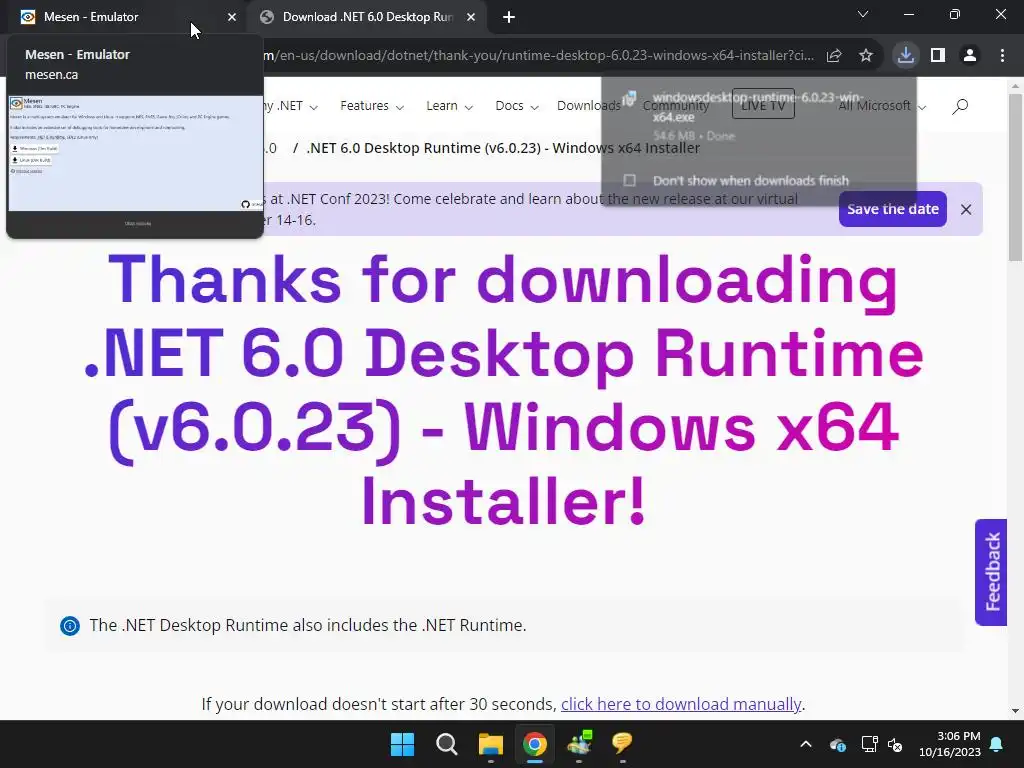Open File Explorer from the taskbar
Image resolution: width=1024 pixels, height=768 pixels.
pyautogui.click(x=490, y=744)
